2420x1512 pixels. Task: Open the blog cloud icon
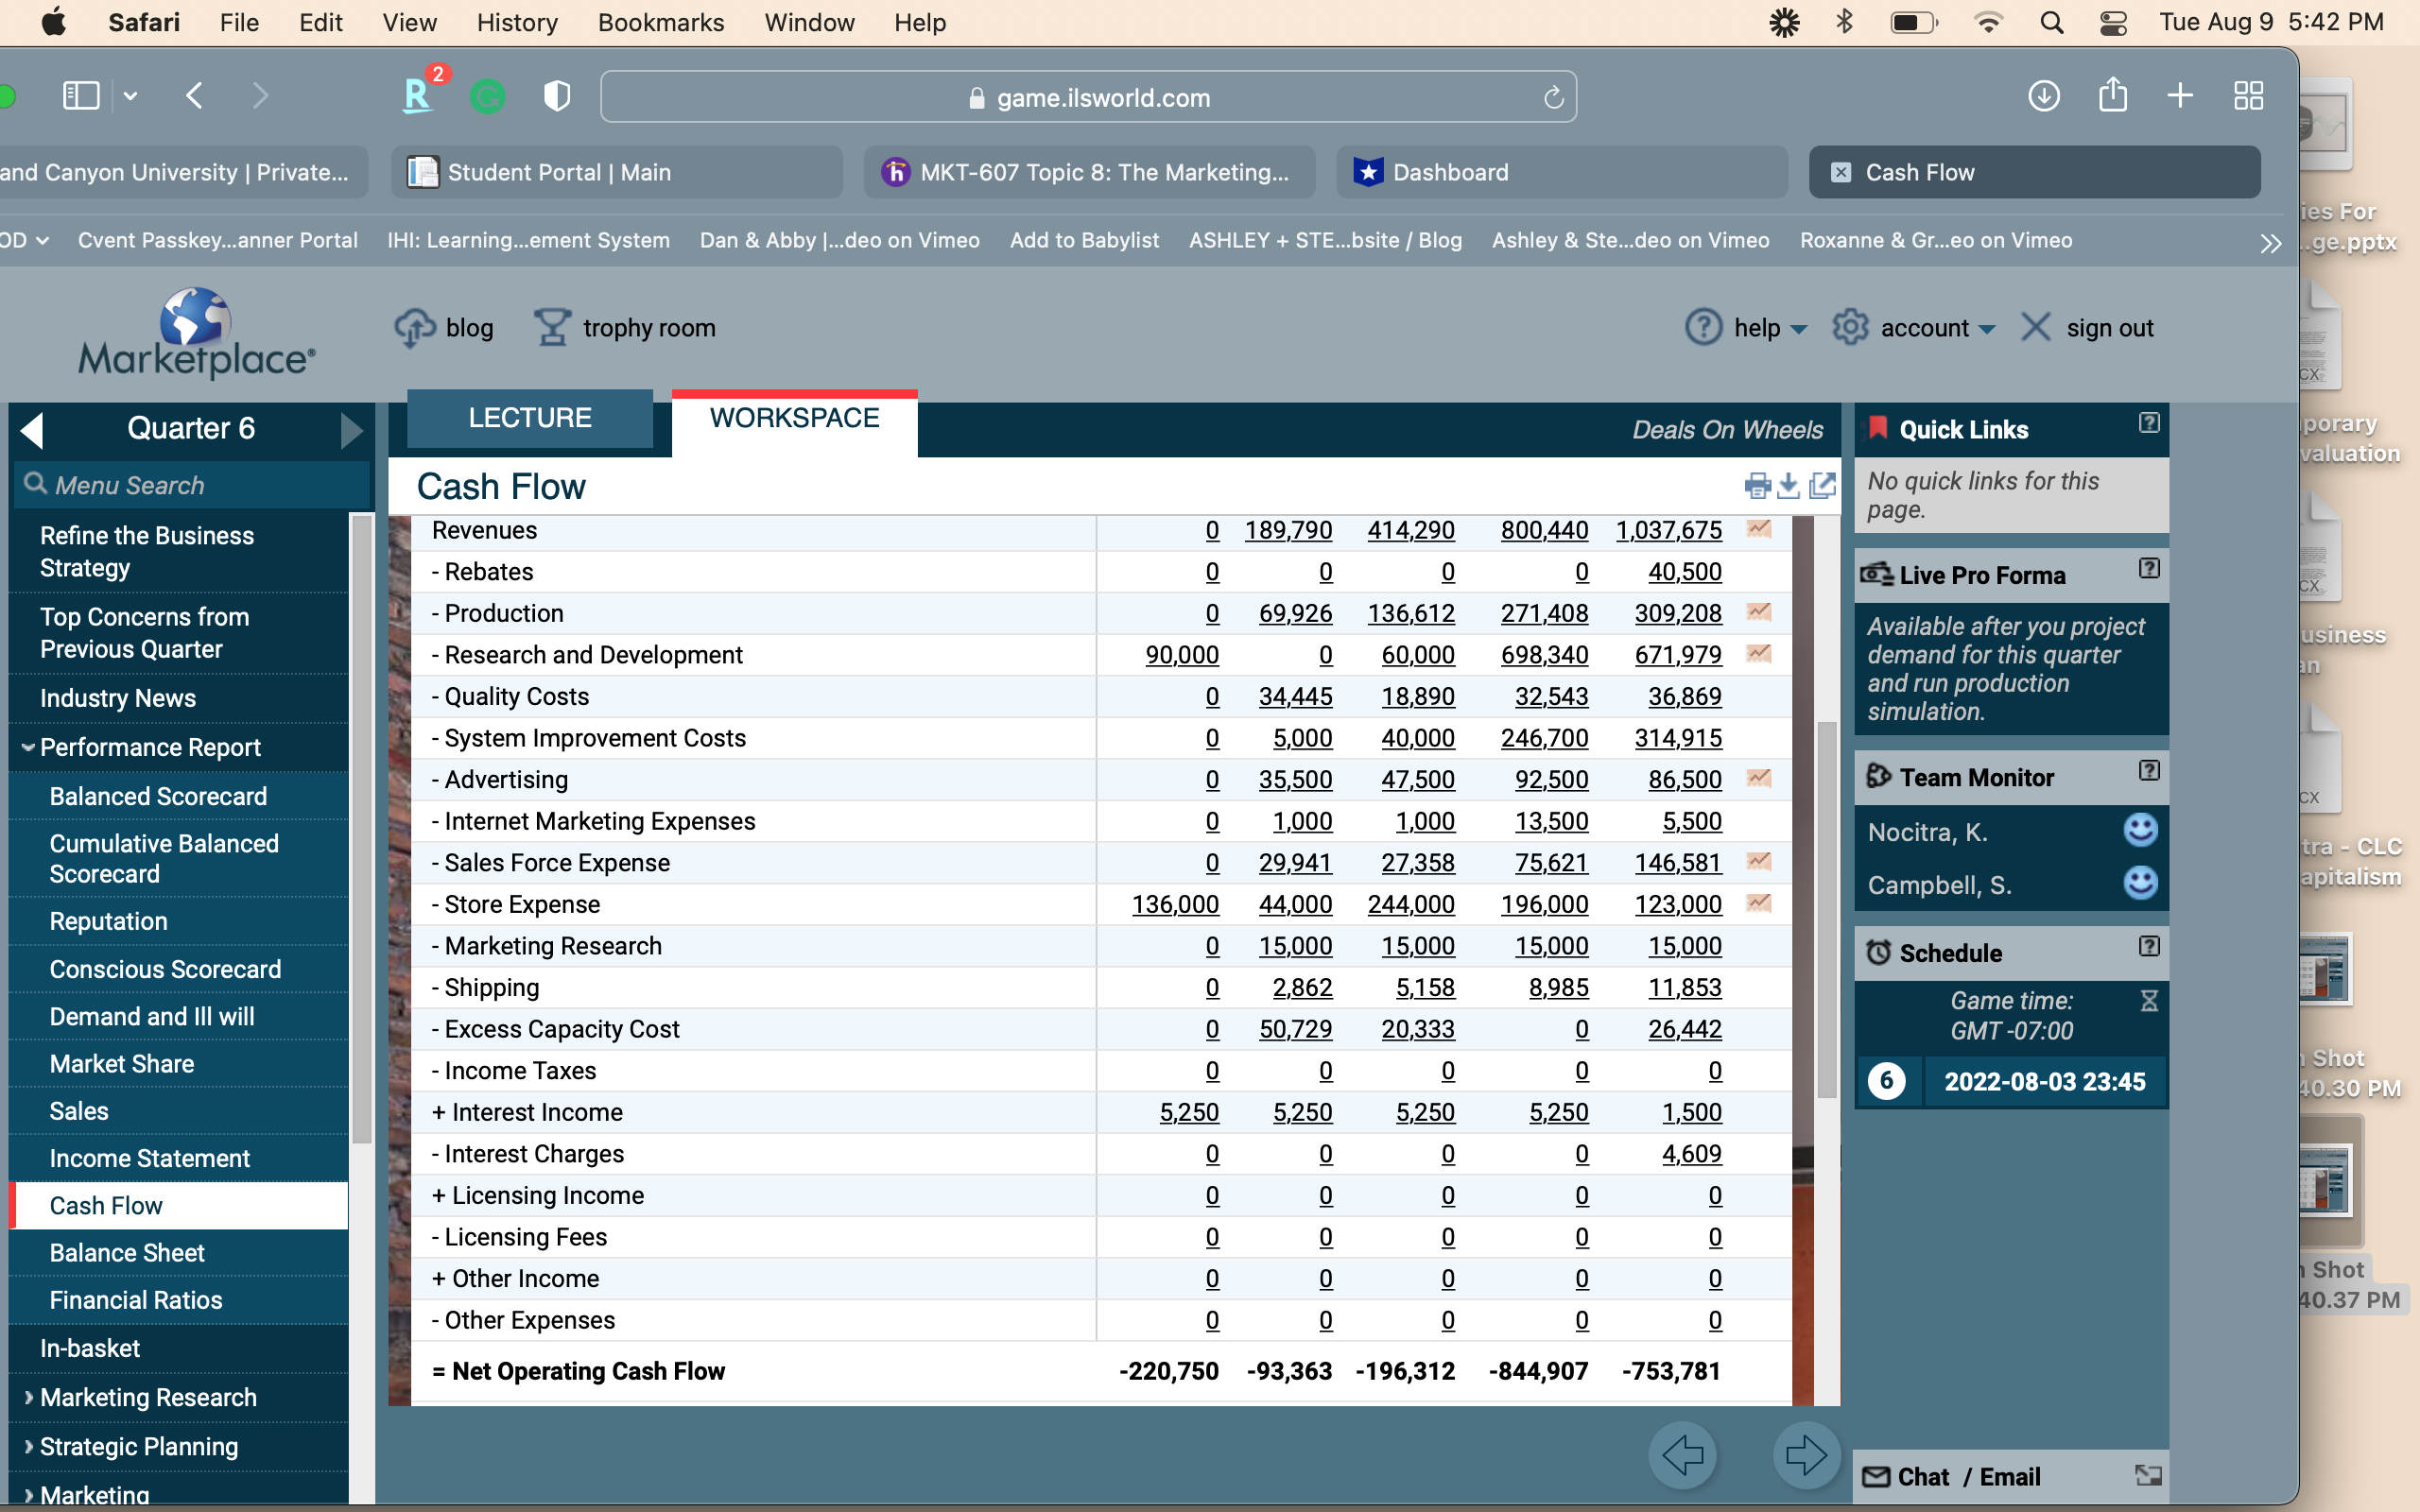coord(414,328)
